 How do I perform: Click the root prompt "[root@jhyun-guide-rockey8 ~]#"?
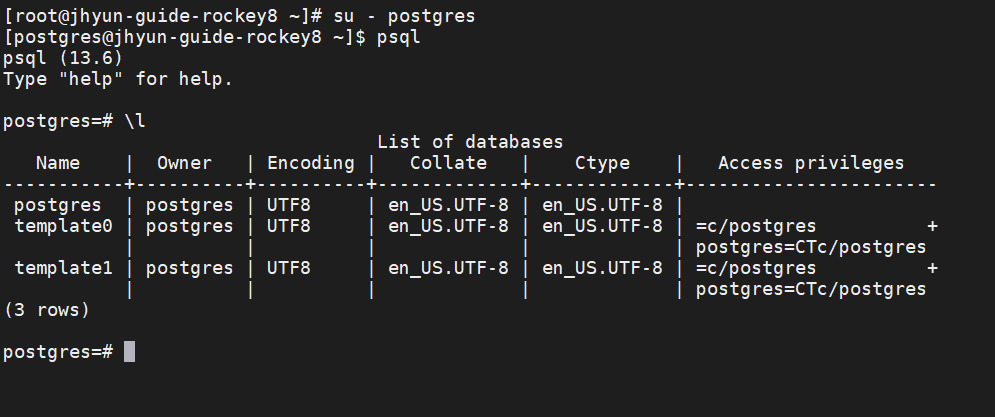point(163,16)
